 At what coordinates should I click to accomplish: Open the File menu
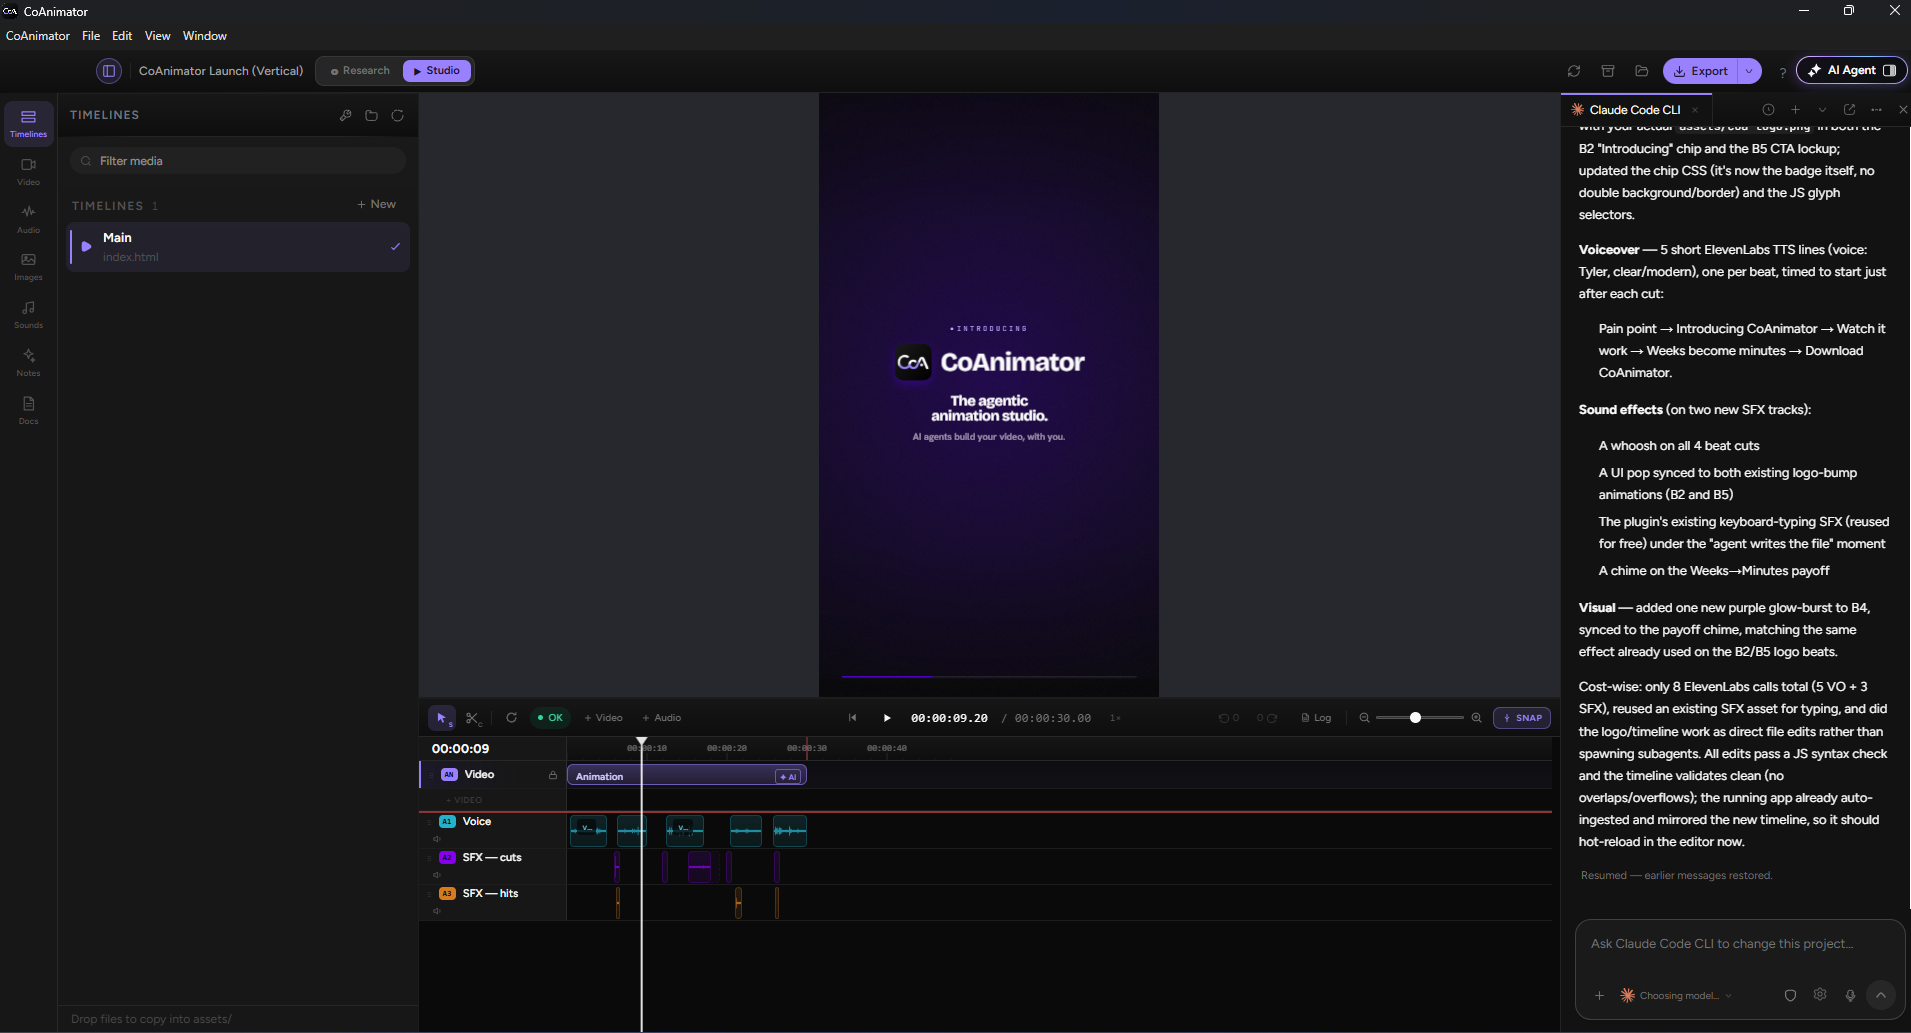point(91,36)
